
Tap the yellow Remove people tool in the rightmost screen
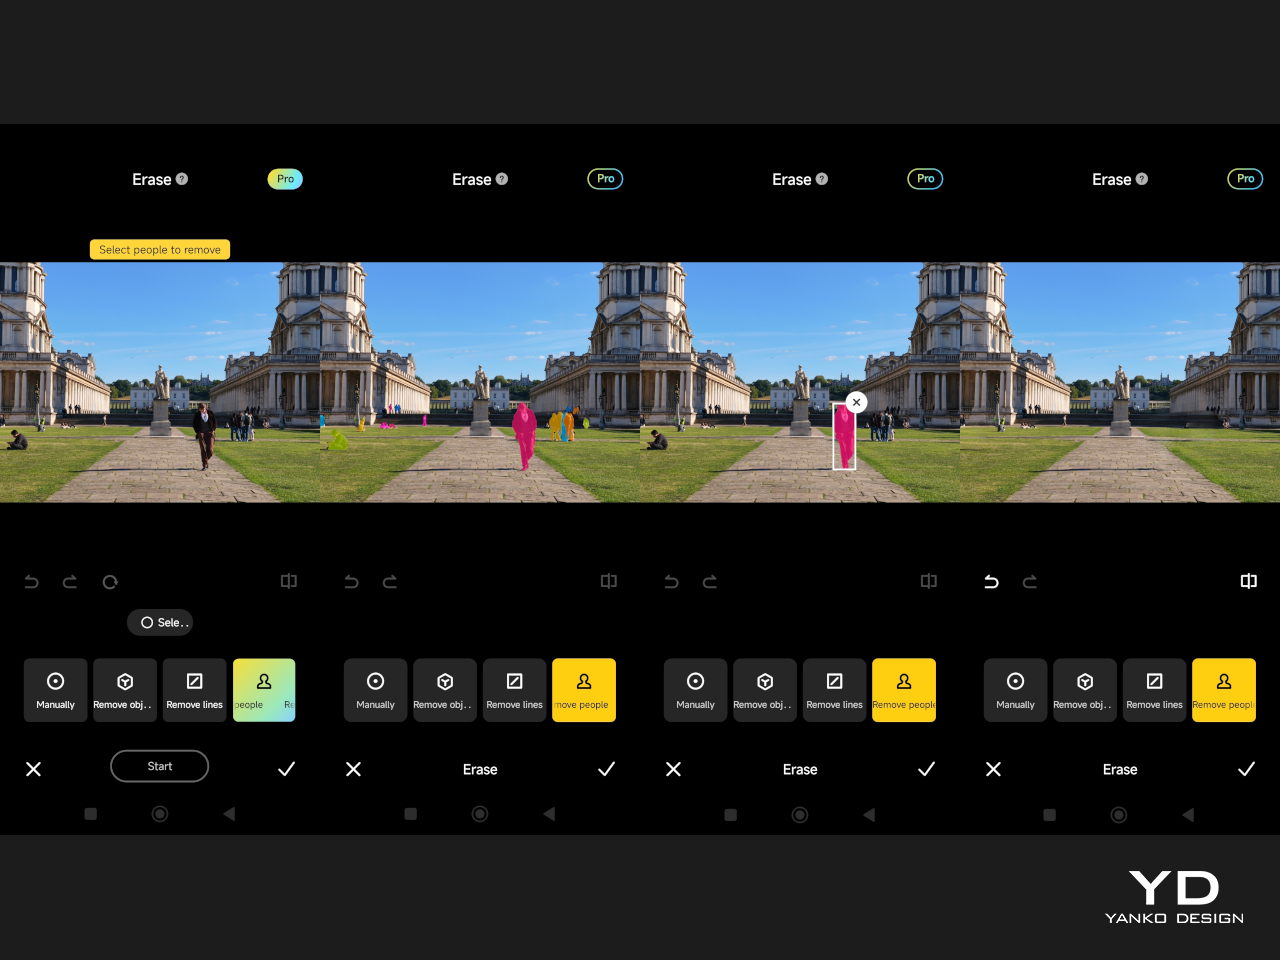(1223, 690)
